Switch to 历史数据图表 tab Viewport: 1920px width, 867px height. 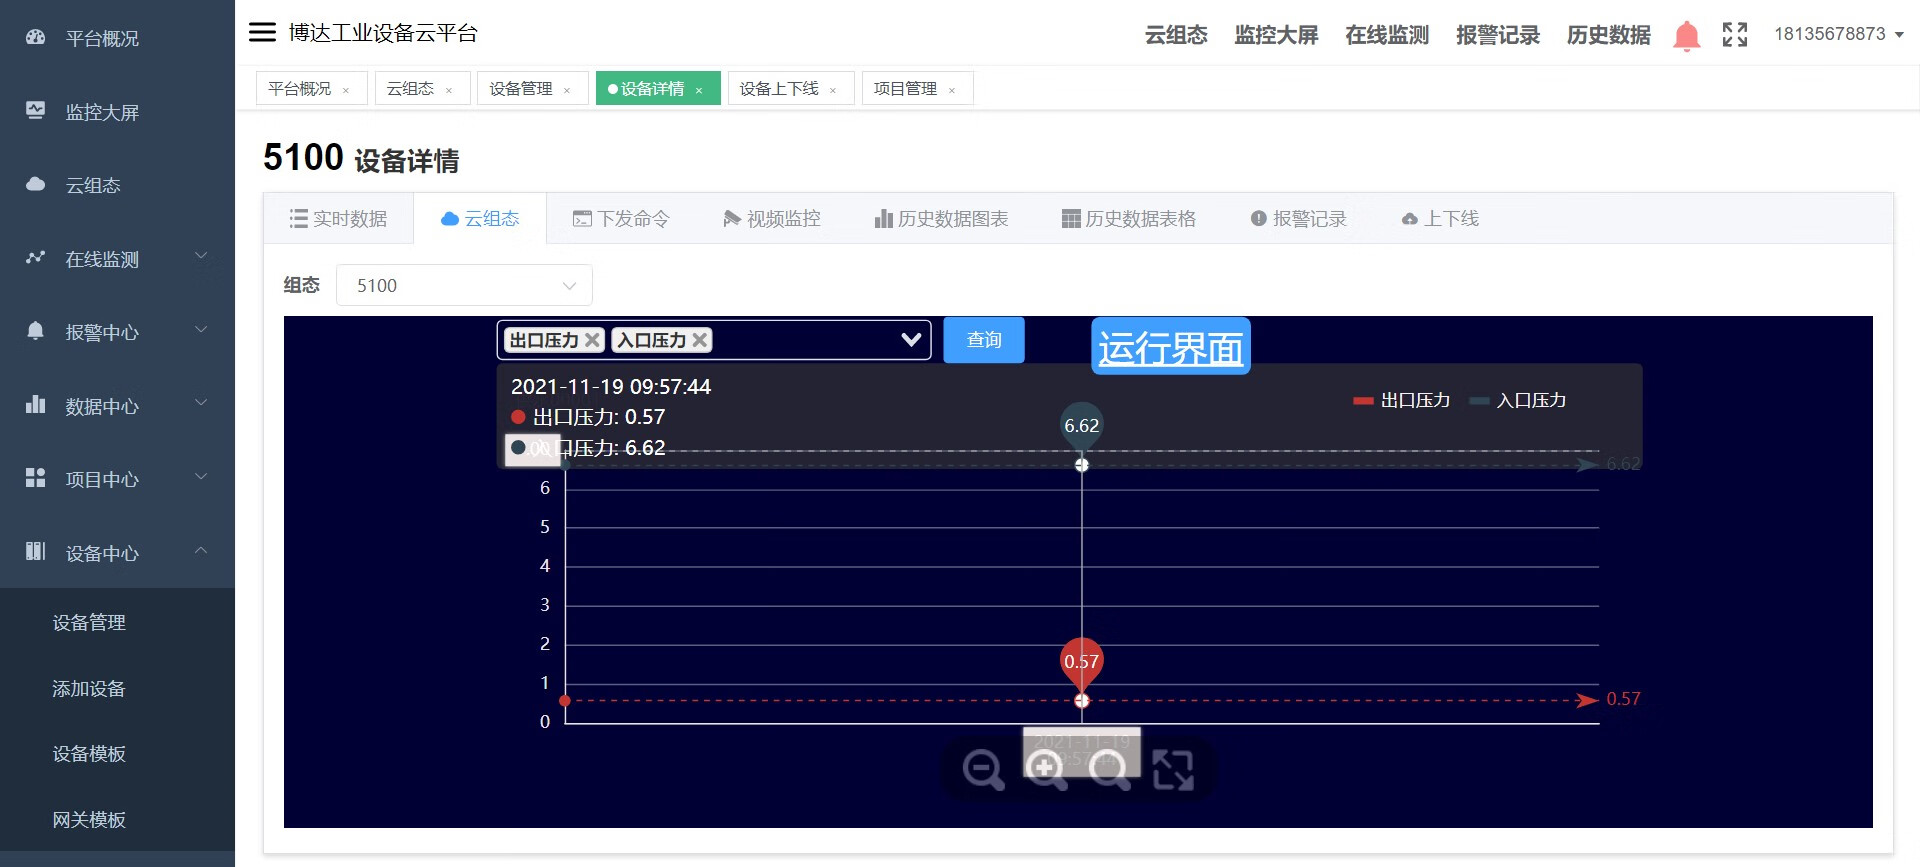point(941,219)
